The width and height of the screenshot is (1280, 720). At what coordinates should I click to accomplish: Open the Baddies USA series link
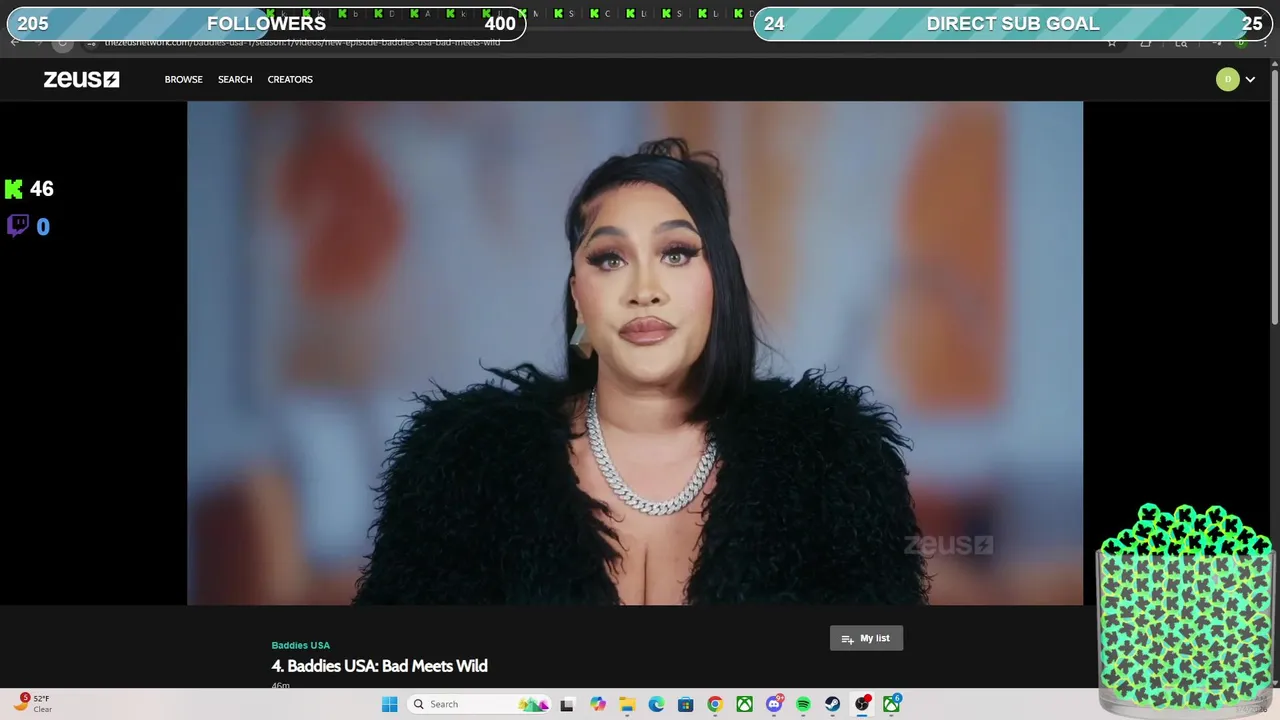[x=300, y=645]
